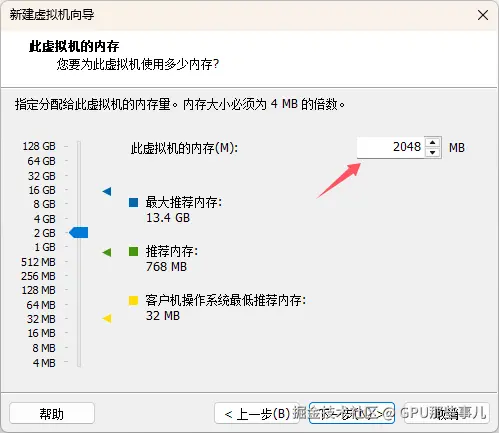Click the 推荐内存 label
Screen dimensions: 499x433
(x=172, y=251)
